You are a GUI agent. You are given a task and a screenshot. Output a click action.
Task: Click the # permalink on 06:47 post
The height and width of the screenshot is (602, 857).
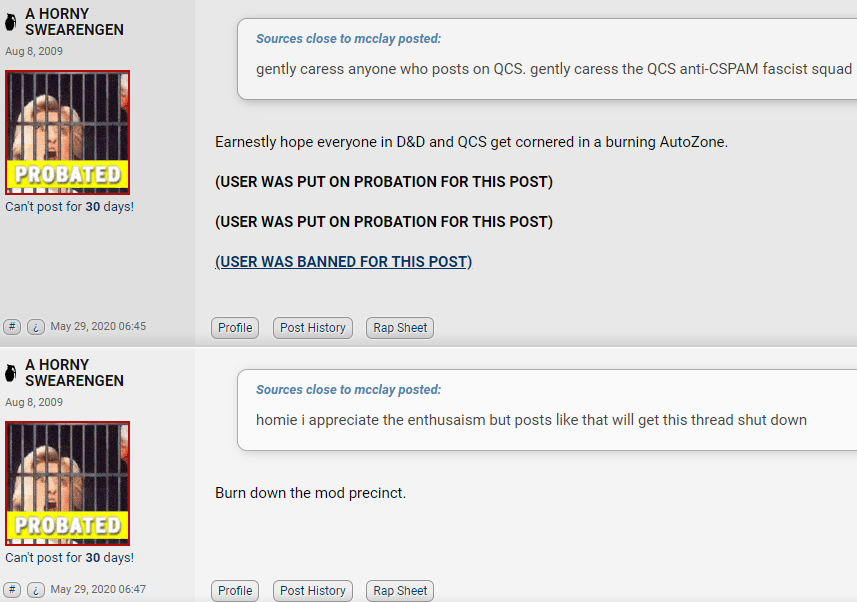[x=12, y=590]
